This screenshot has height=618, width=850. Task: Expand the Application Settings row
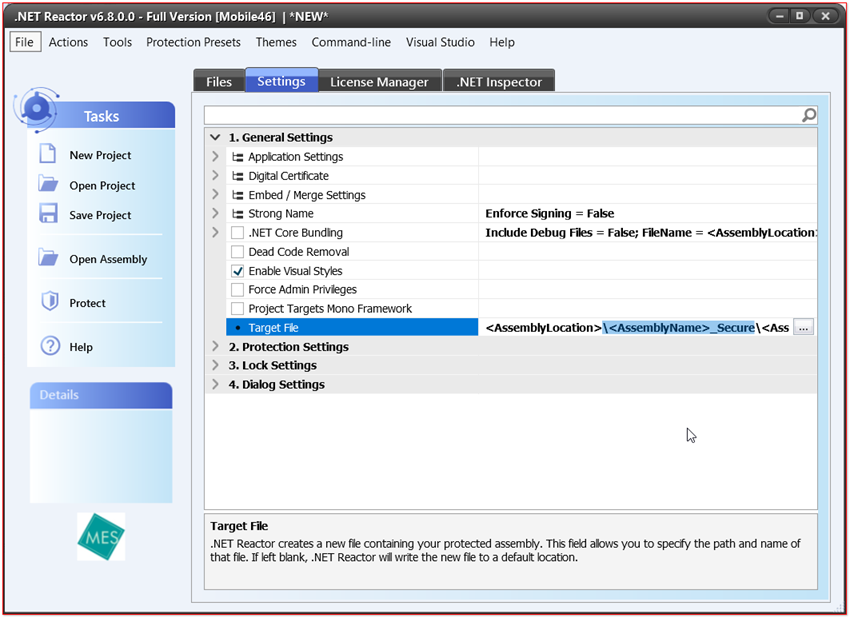pos(215,156)
